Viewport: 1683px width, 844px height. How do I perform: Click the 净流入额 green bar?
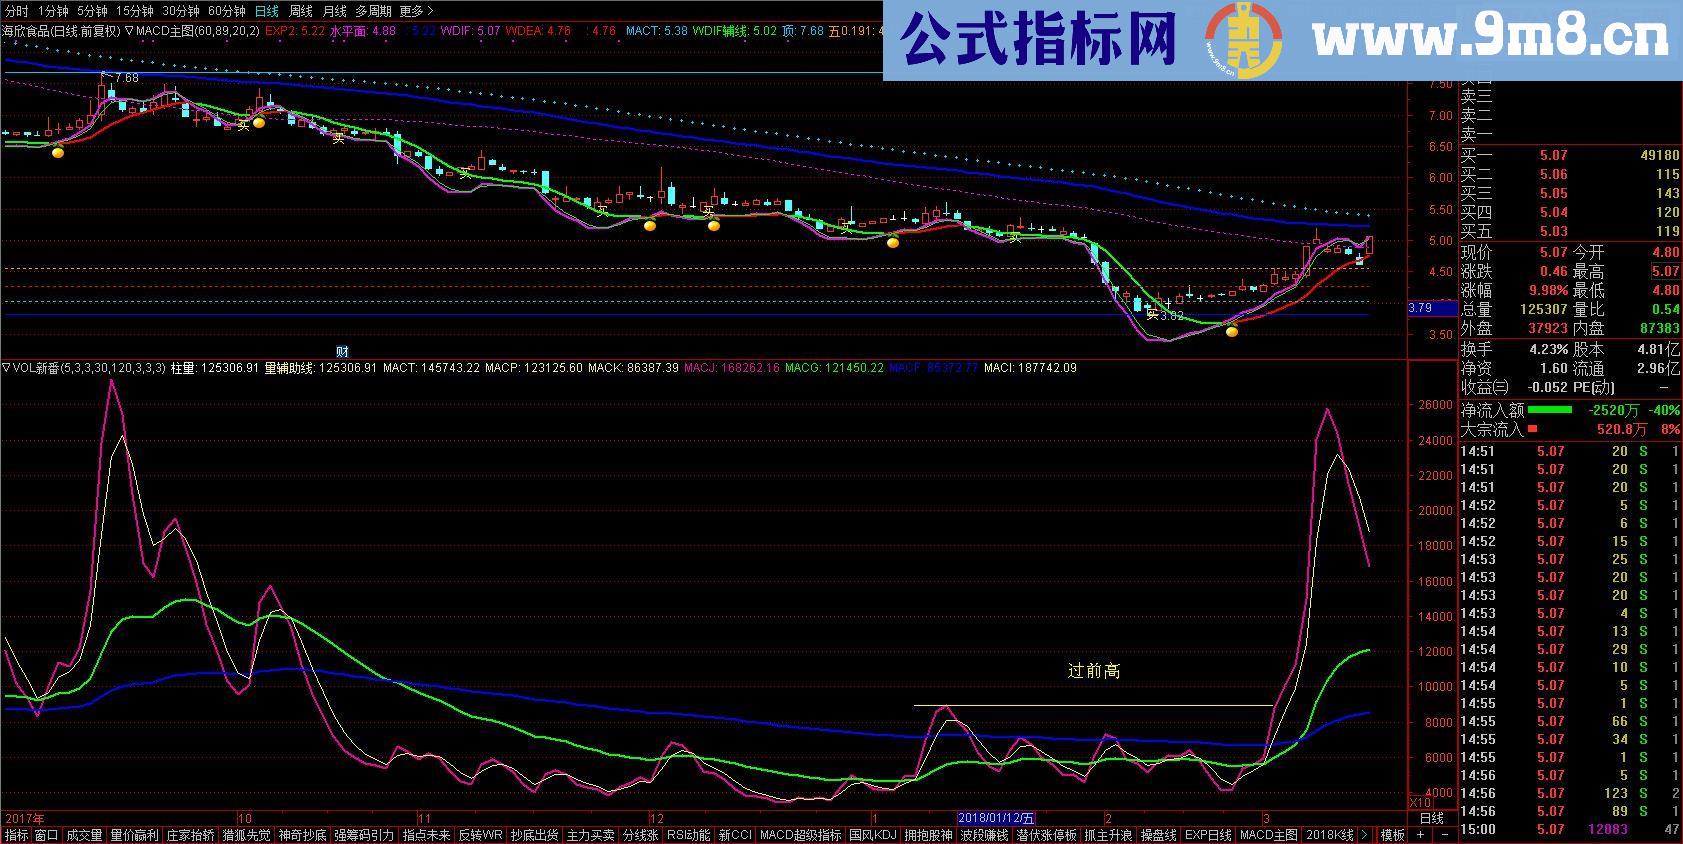[x=1549, y=410]
